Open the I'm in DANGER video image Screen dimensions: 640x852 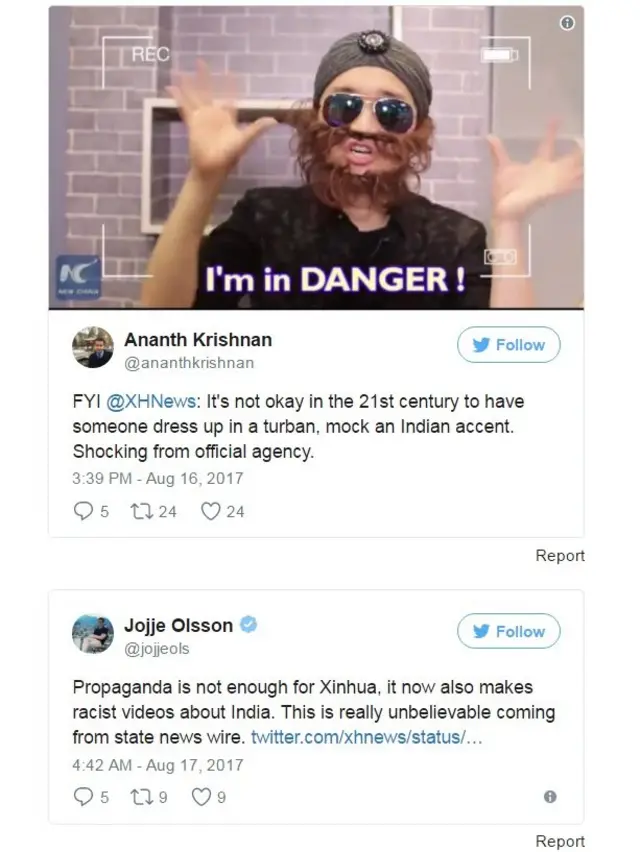(x=316, y=158)
